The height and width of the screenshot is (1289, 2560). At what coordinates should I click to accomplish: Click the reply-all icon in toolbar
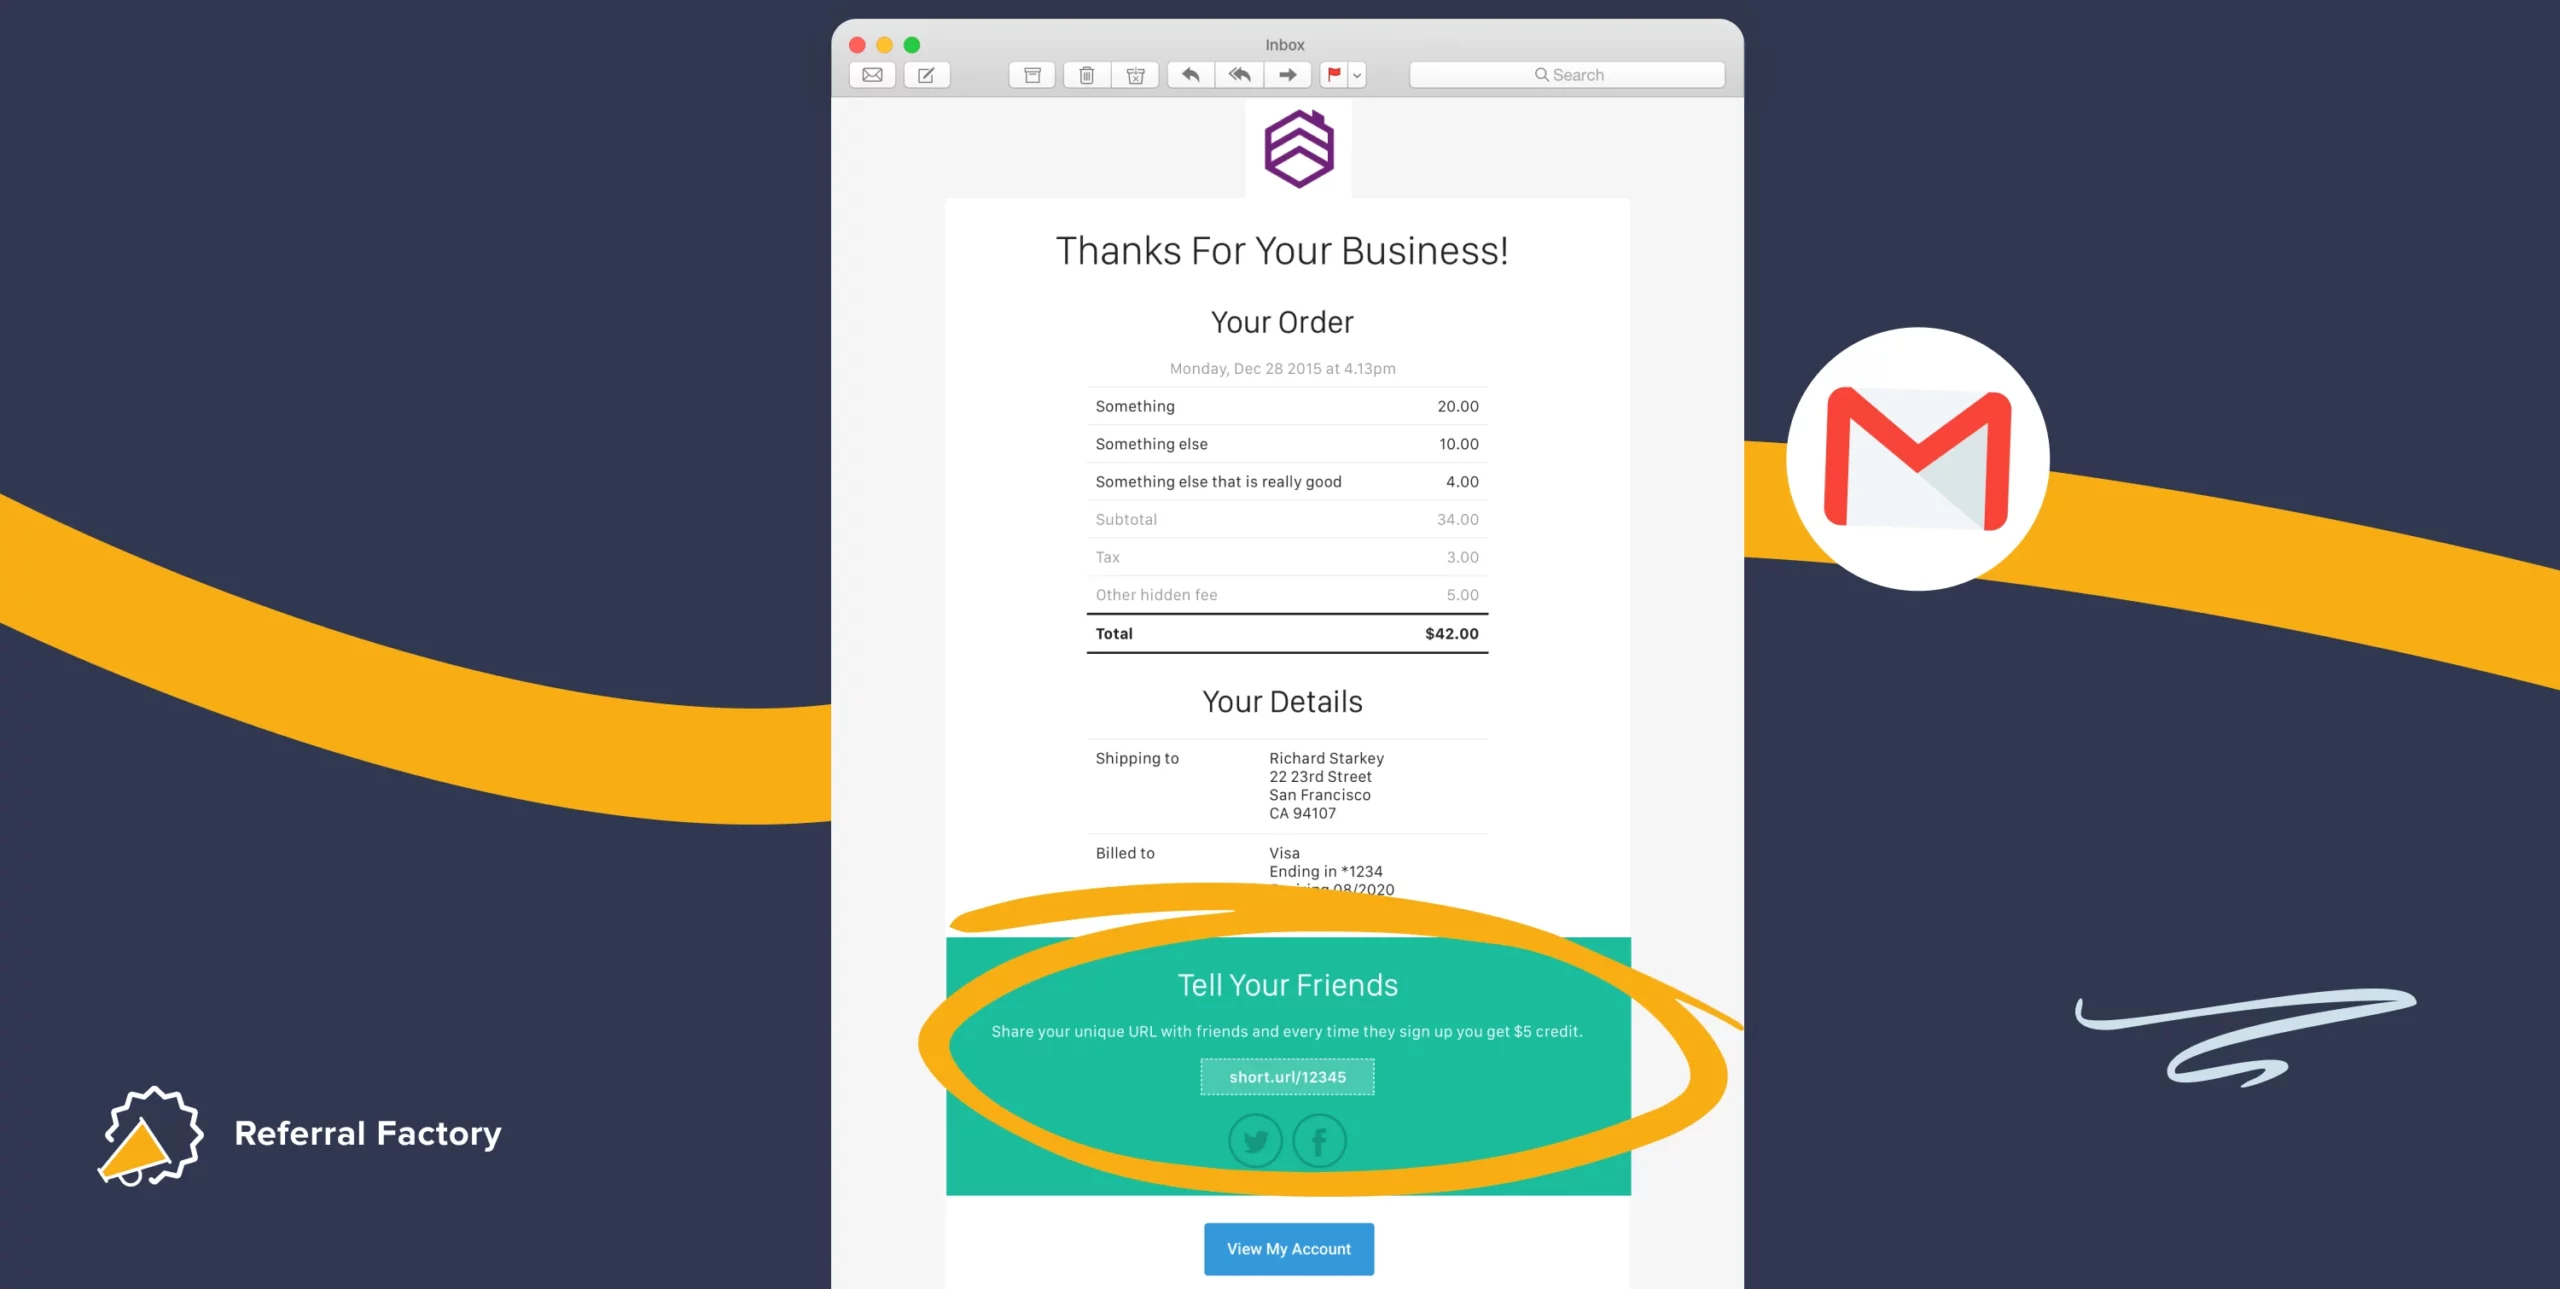[x=1241, y=76]
